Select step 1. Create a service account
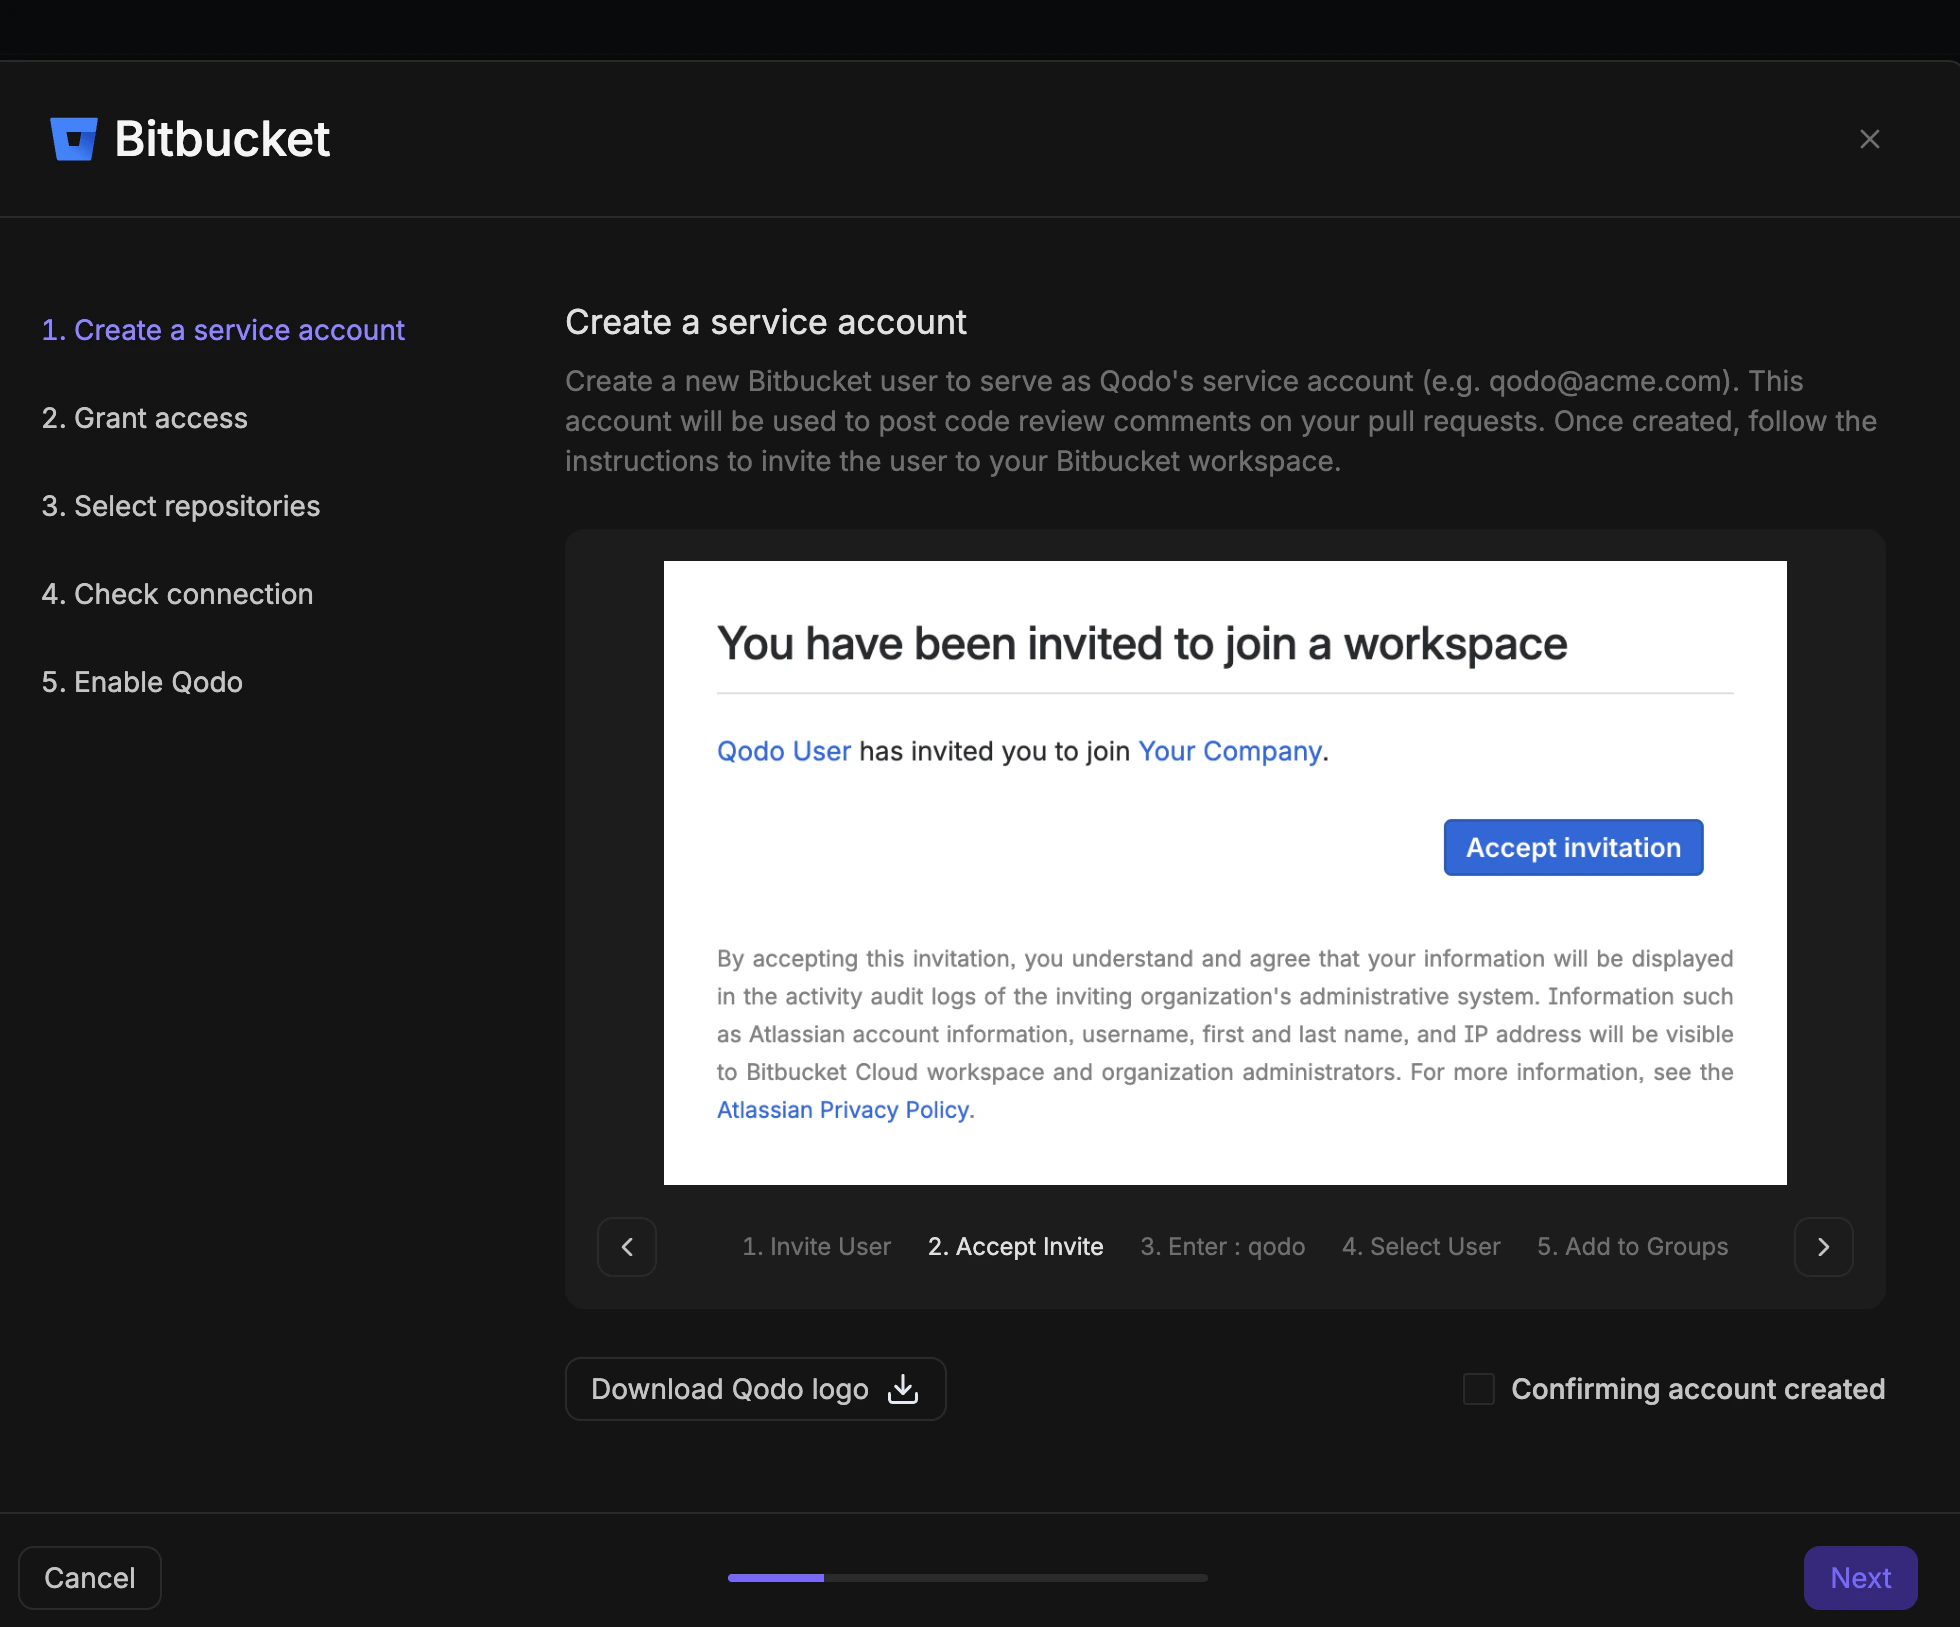1960x1627 pixels. point(223,329)
